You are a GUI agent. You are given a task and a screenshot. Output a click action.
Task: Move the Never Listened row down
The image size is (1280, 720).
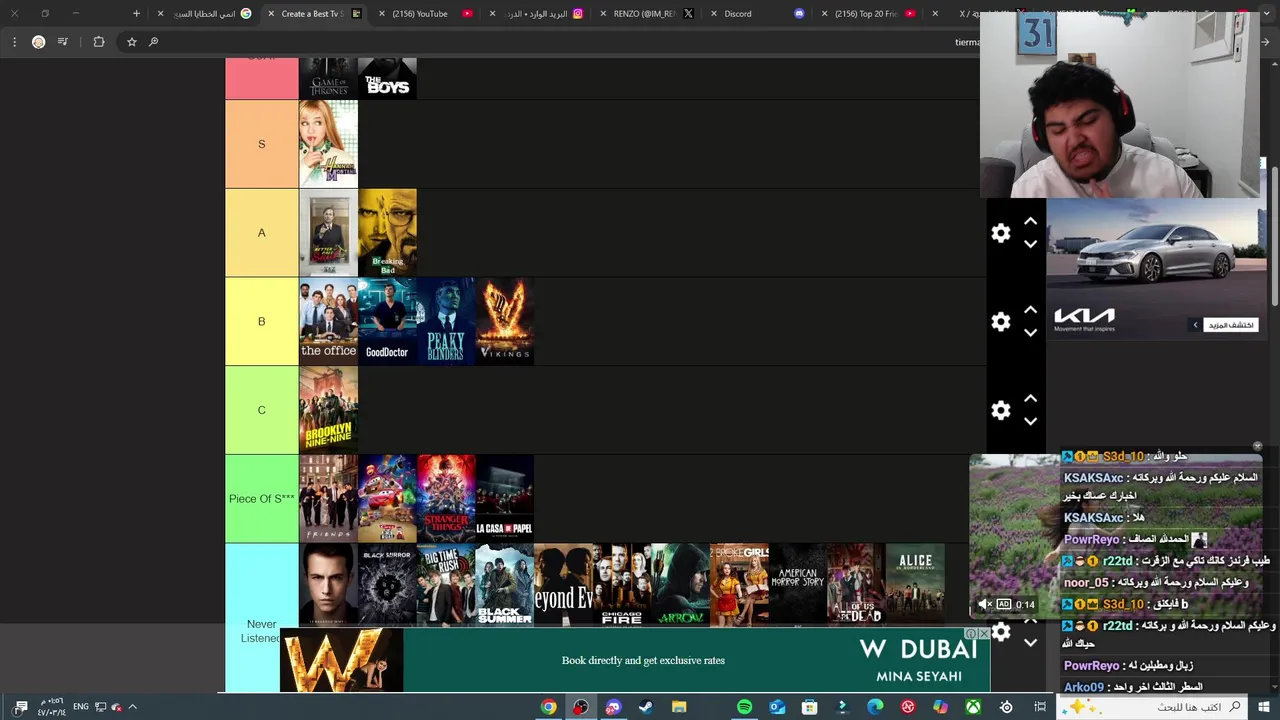pyautogui.click(x=1031, y=643)
